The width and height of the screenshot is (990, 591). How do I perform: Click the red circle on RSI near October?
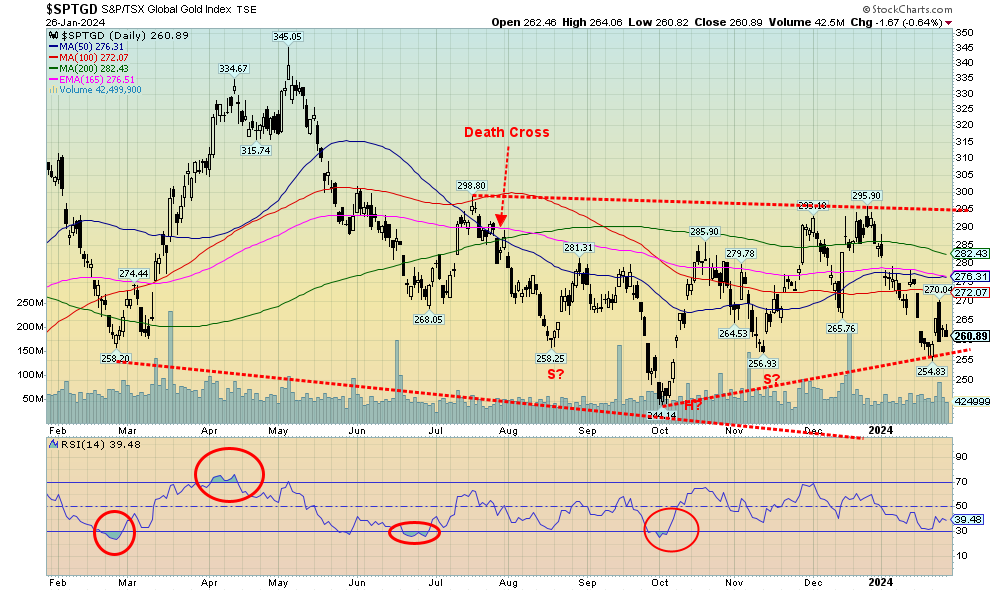(671, 529)
